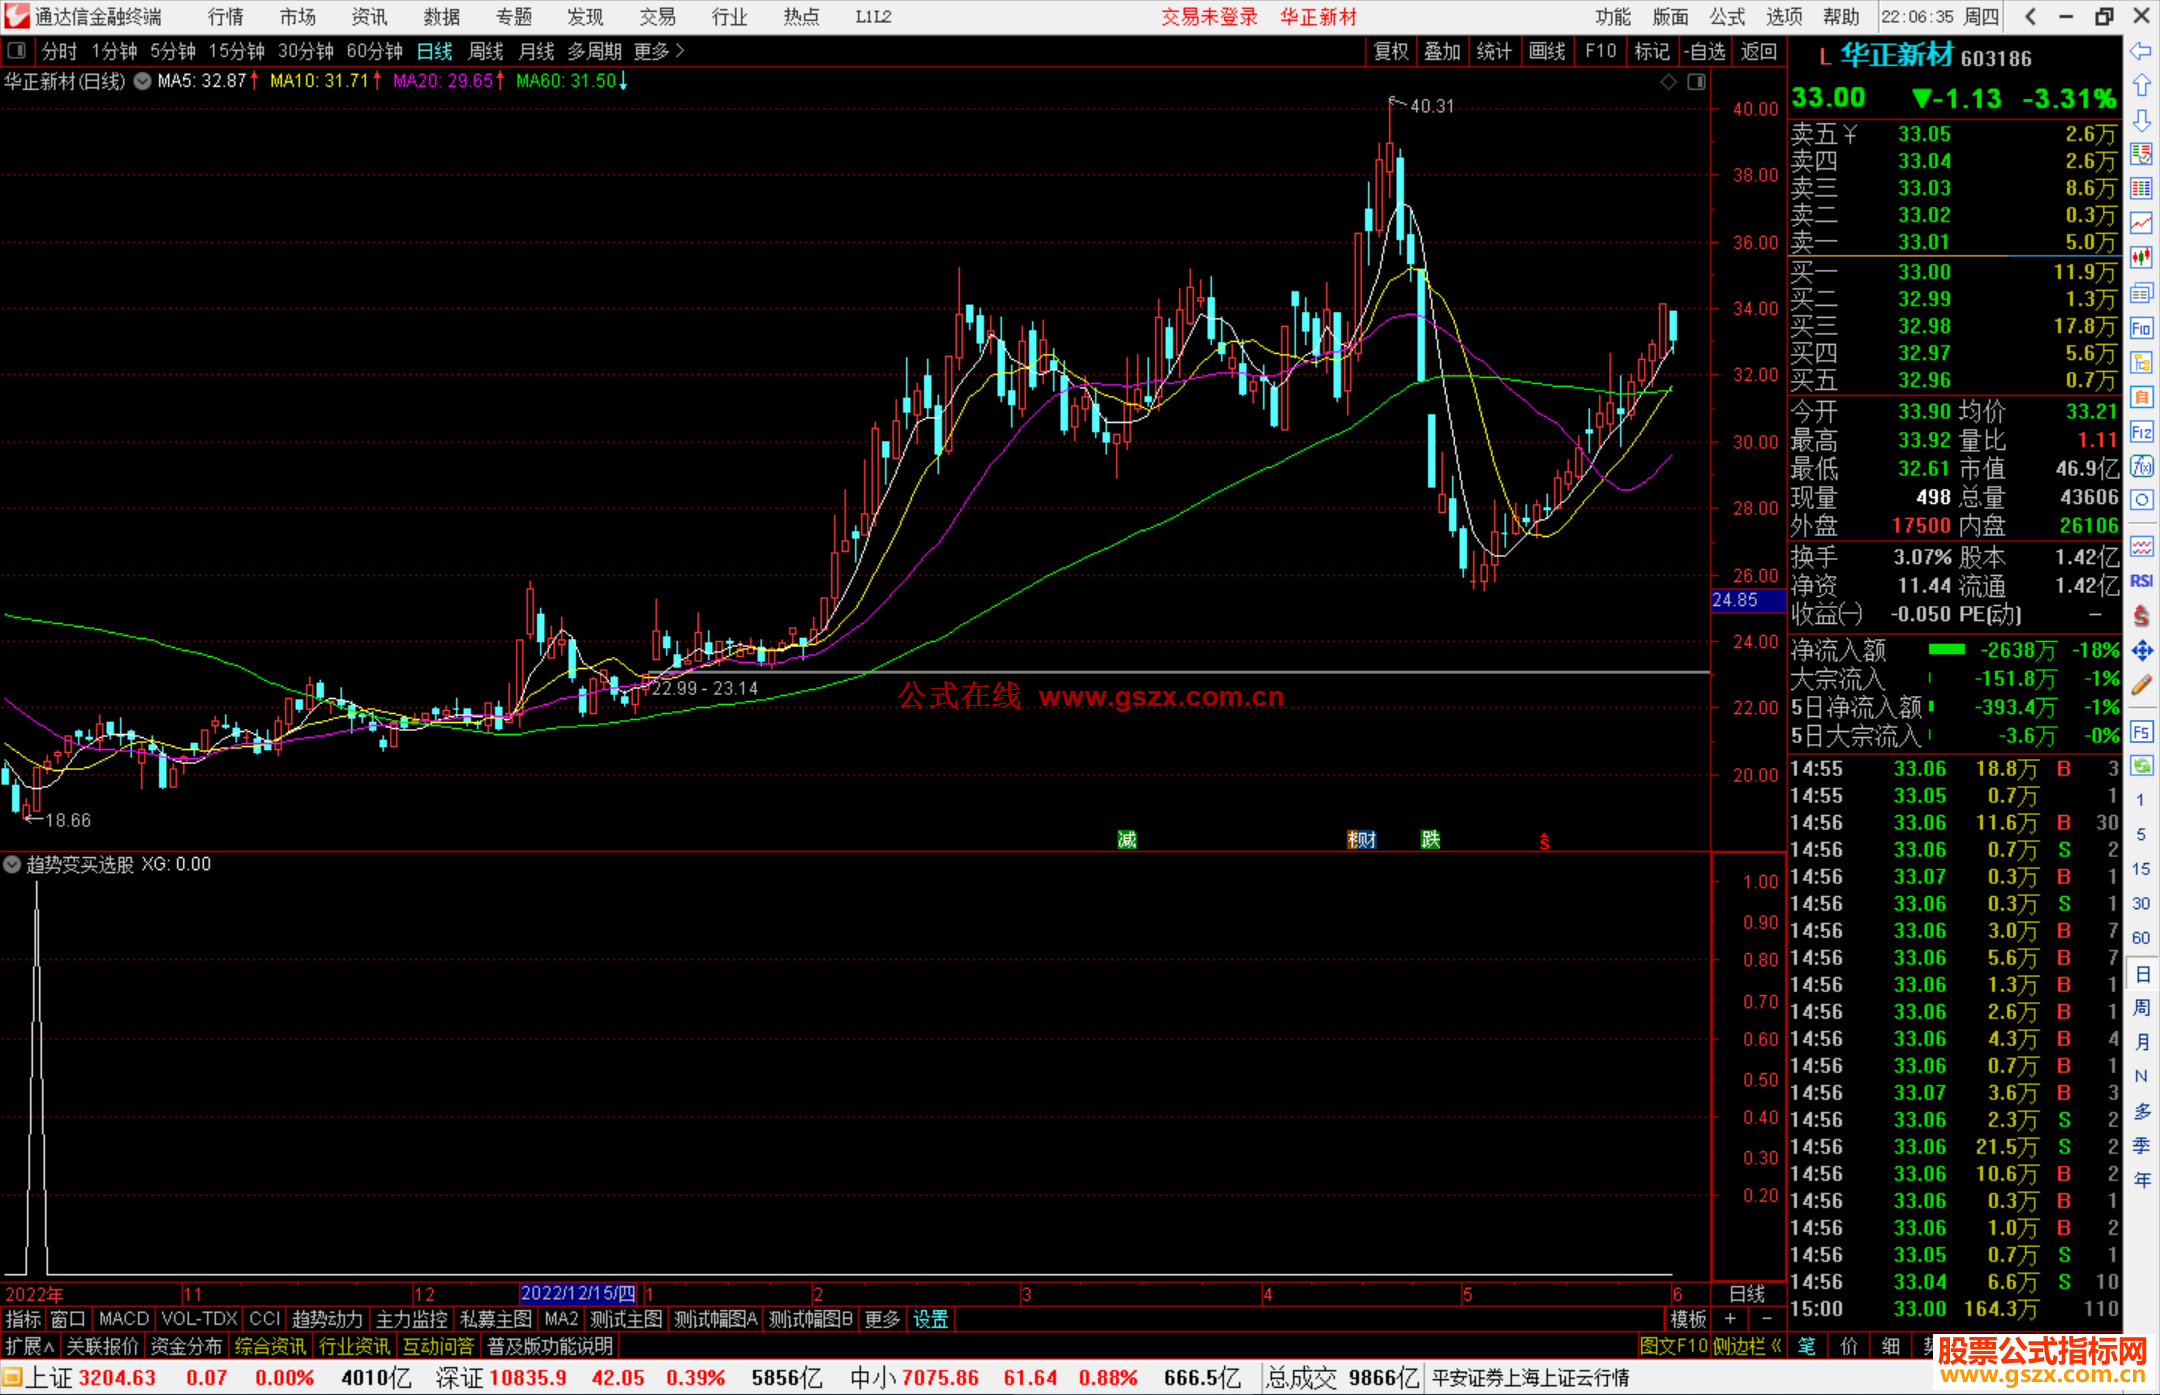Toggle the 趋势变买选股 indicator circle button
Screen dimensions: 2160x1395
pos(13,864)
